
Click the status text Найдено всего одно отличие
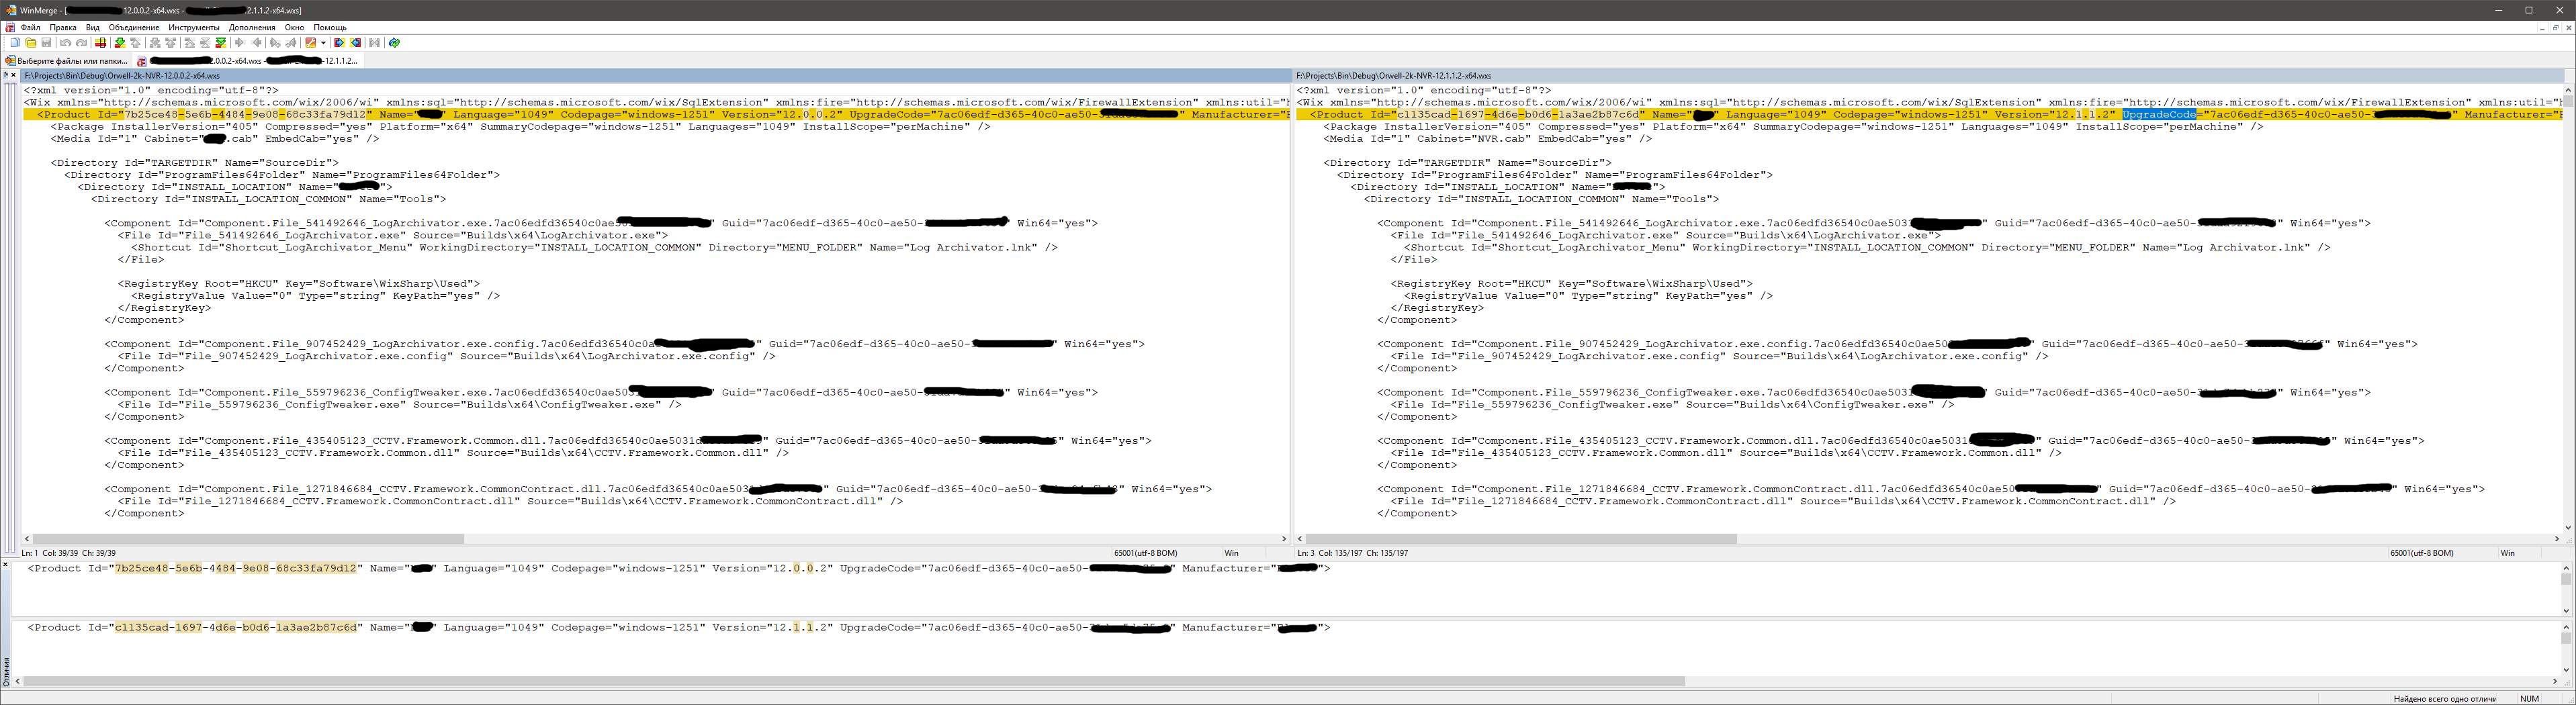click(2444, 699)
